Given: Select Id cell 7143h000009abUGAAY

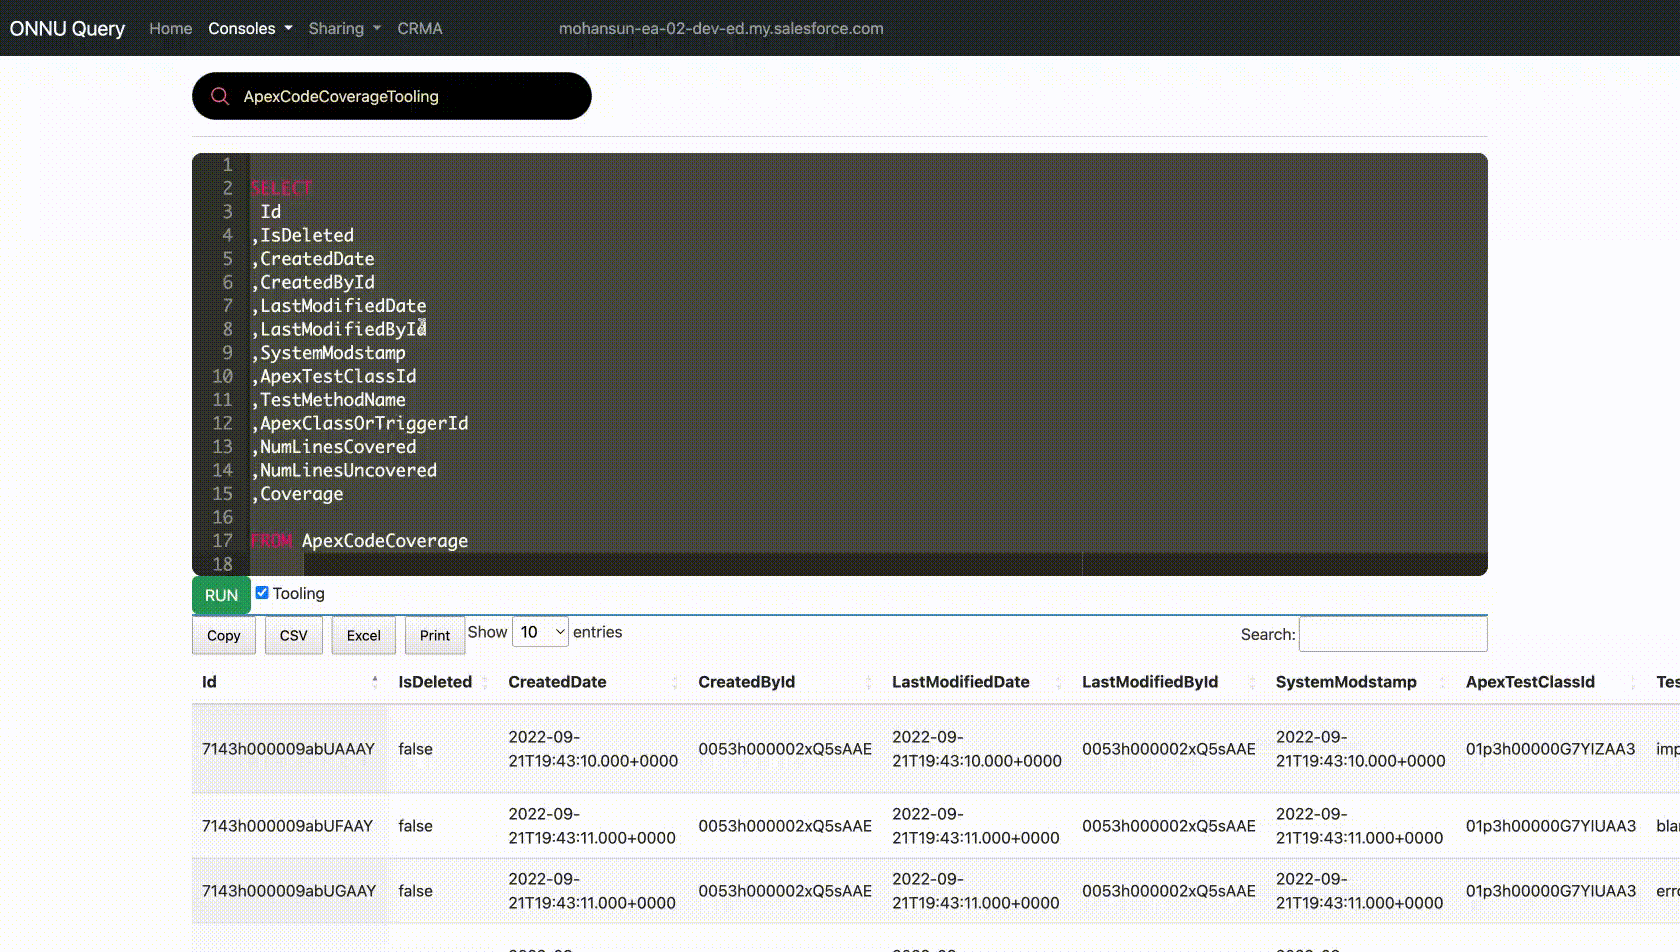Looking at the screenshot, I should tap(288, 891).
